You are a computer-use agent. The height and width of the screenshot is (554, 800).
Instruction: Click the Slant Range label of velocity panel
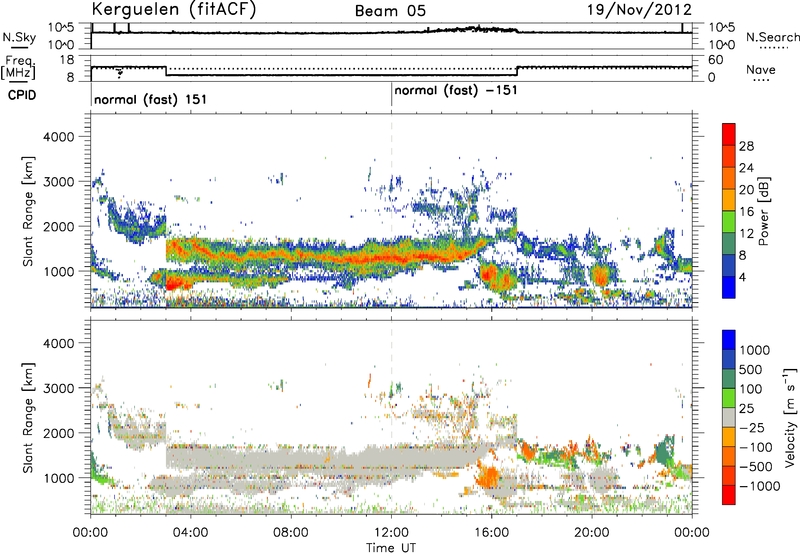pyautogui.click(x=28, y=418)
